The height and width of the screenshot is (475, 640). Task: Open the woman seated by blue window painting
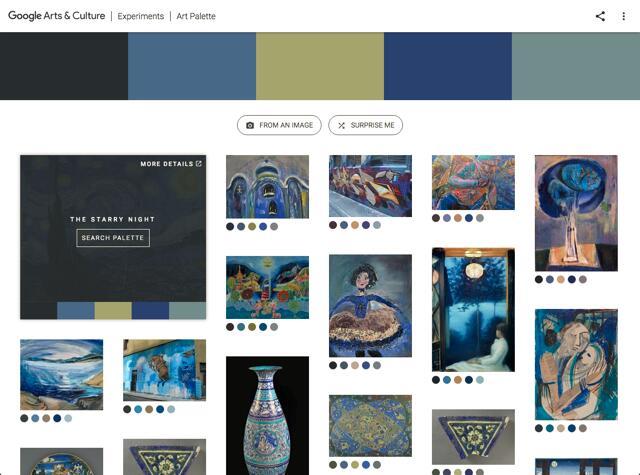[x=473, y=310]
